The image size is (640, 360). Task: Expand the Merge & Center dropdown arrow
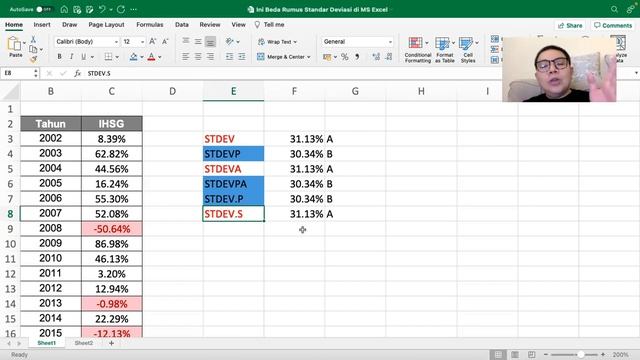coord(309,57)
